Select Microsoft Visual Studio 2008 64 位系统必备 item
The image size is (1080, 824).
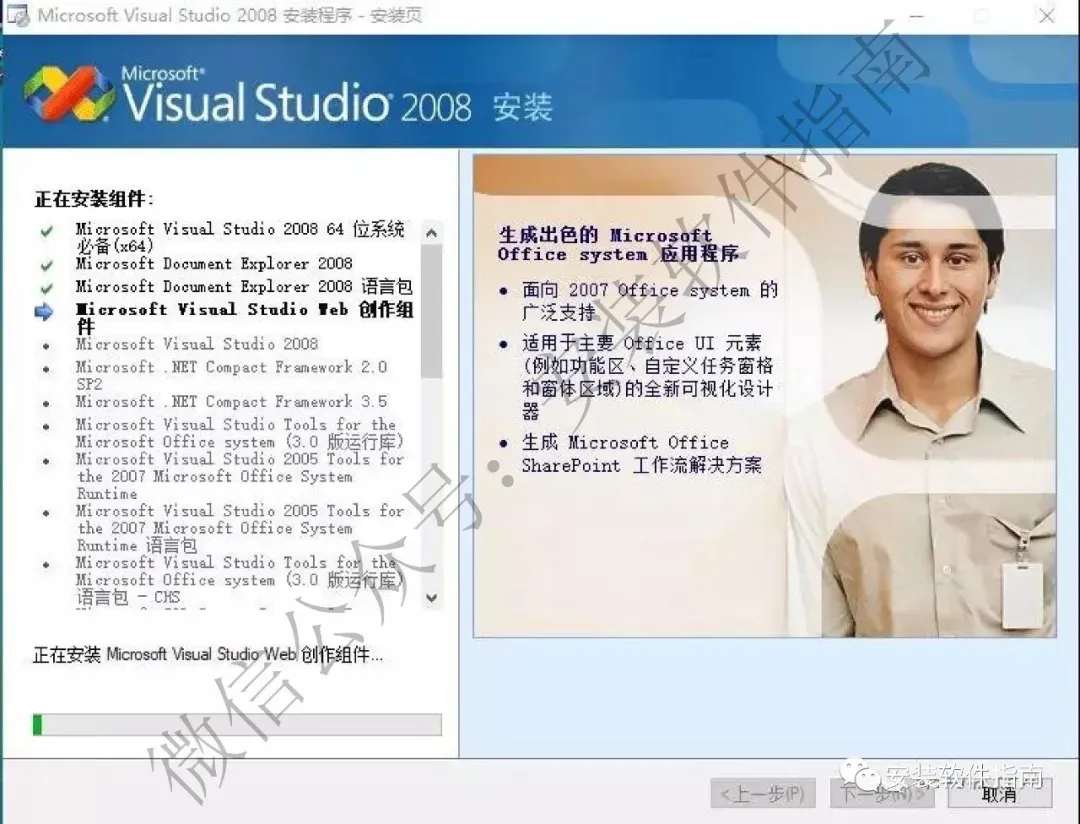(240, 237)
